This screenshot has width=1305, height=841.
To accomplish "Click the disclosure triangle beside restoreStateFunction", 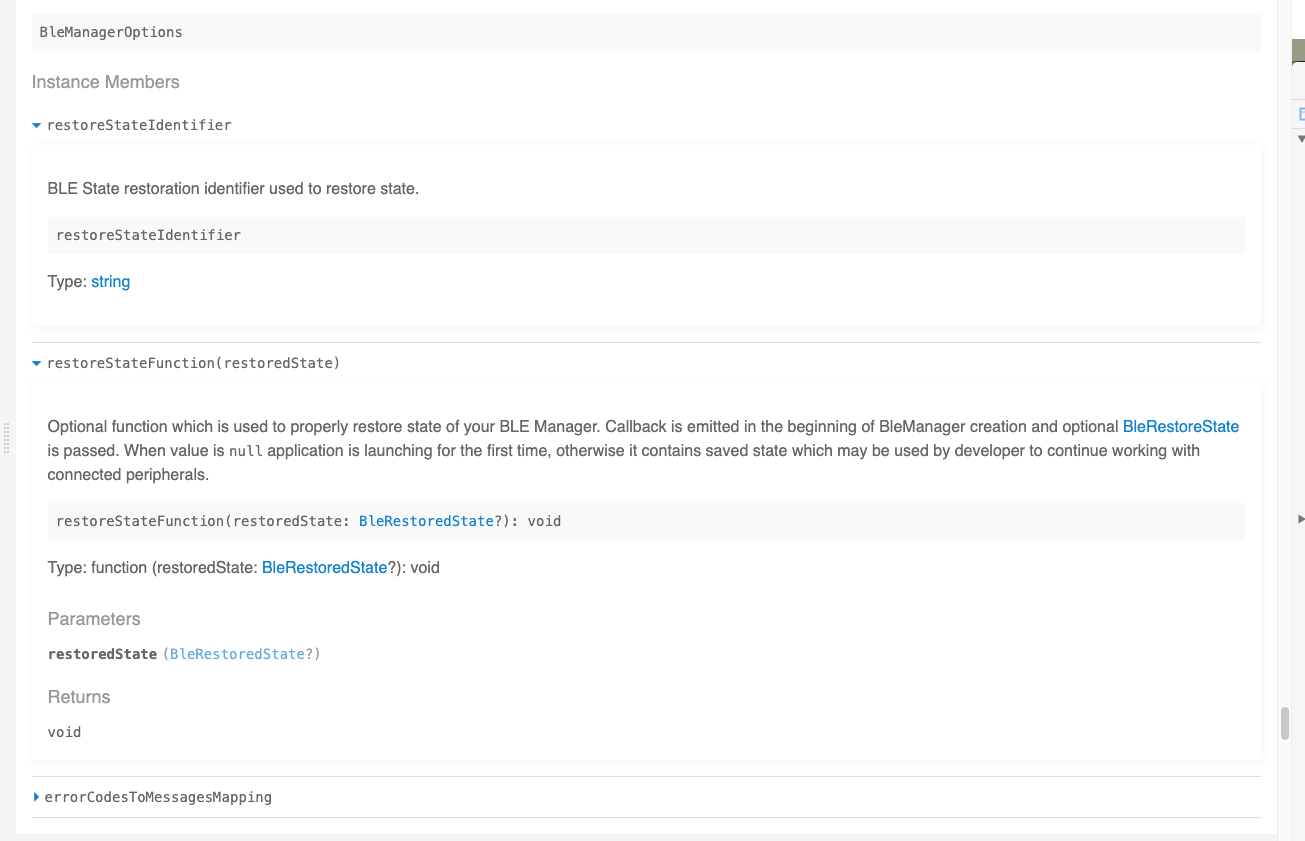I will pos(36,363).
